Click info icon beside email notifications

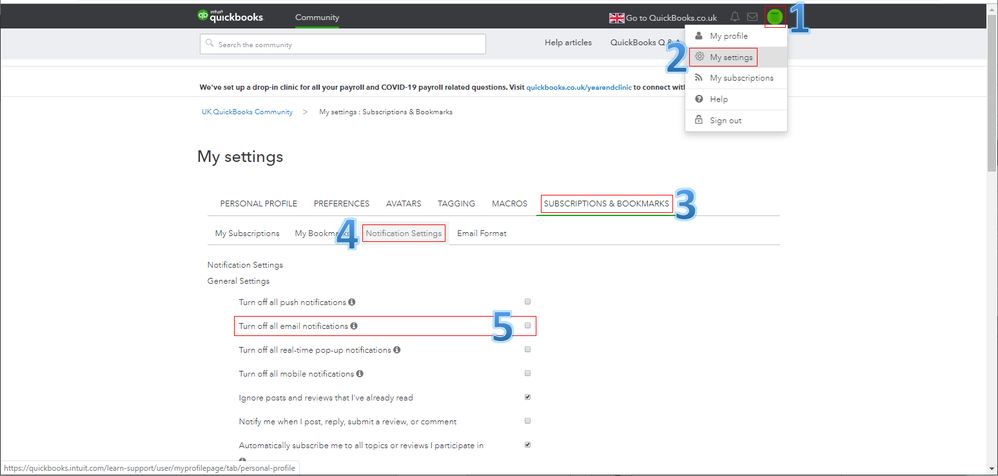coord(354,326)
